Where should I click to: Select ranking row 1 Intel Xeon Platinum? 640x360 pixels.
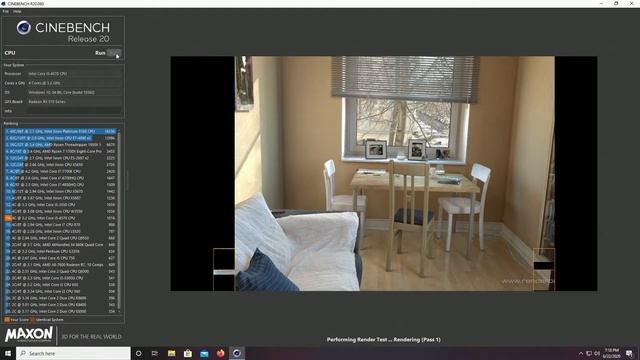tap(60, 131)
